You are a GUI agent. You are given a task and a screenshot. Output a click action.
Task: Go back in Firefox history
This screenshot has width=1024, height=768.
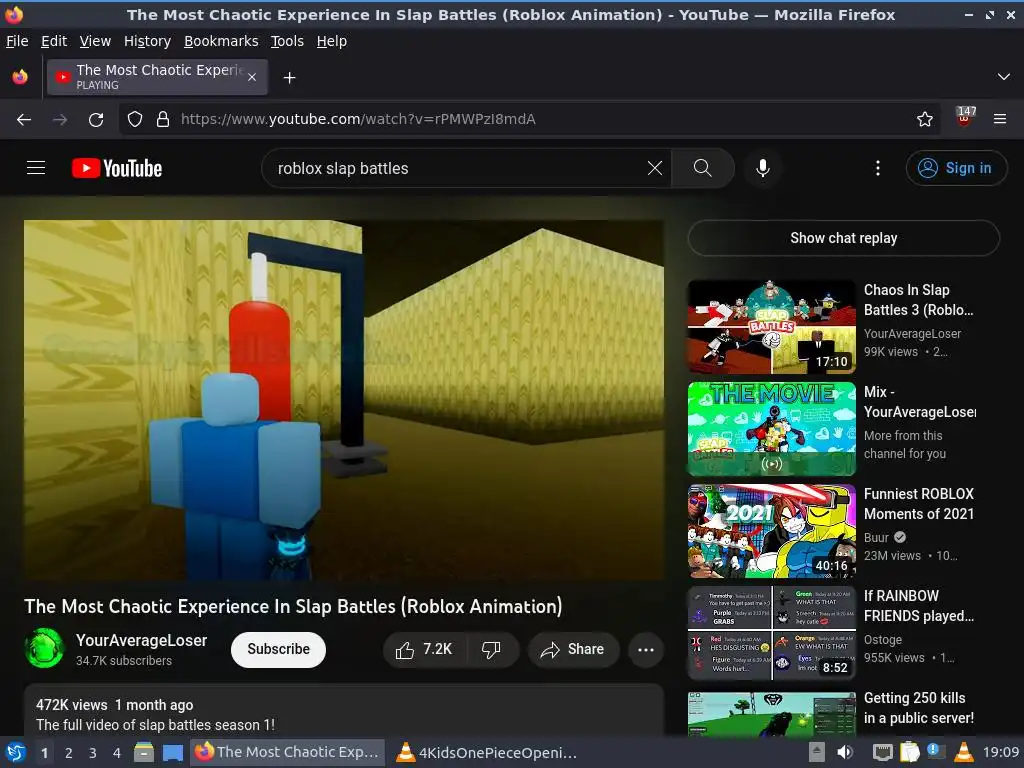coord(24,120)
